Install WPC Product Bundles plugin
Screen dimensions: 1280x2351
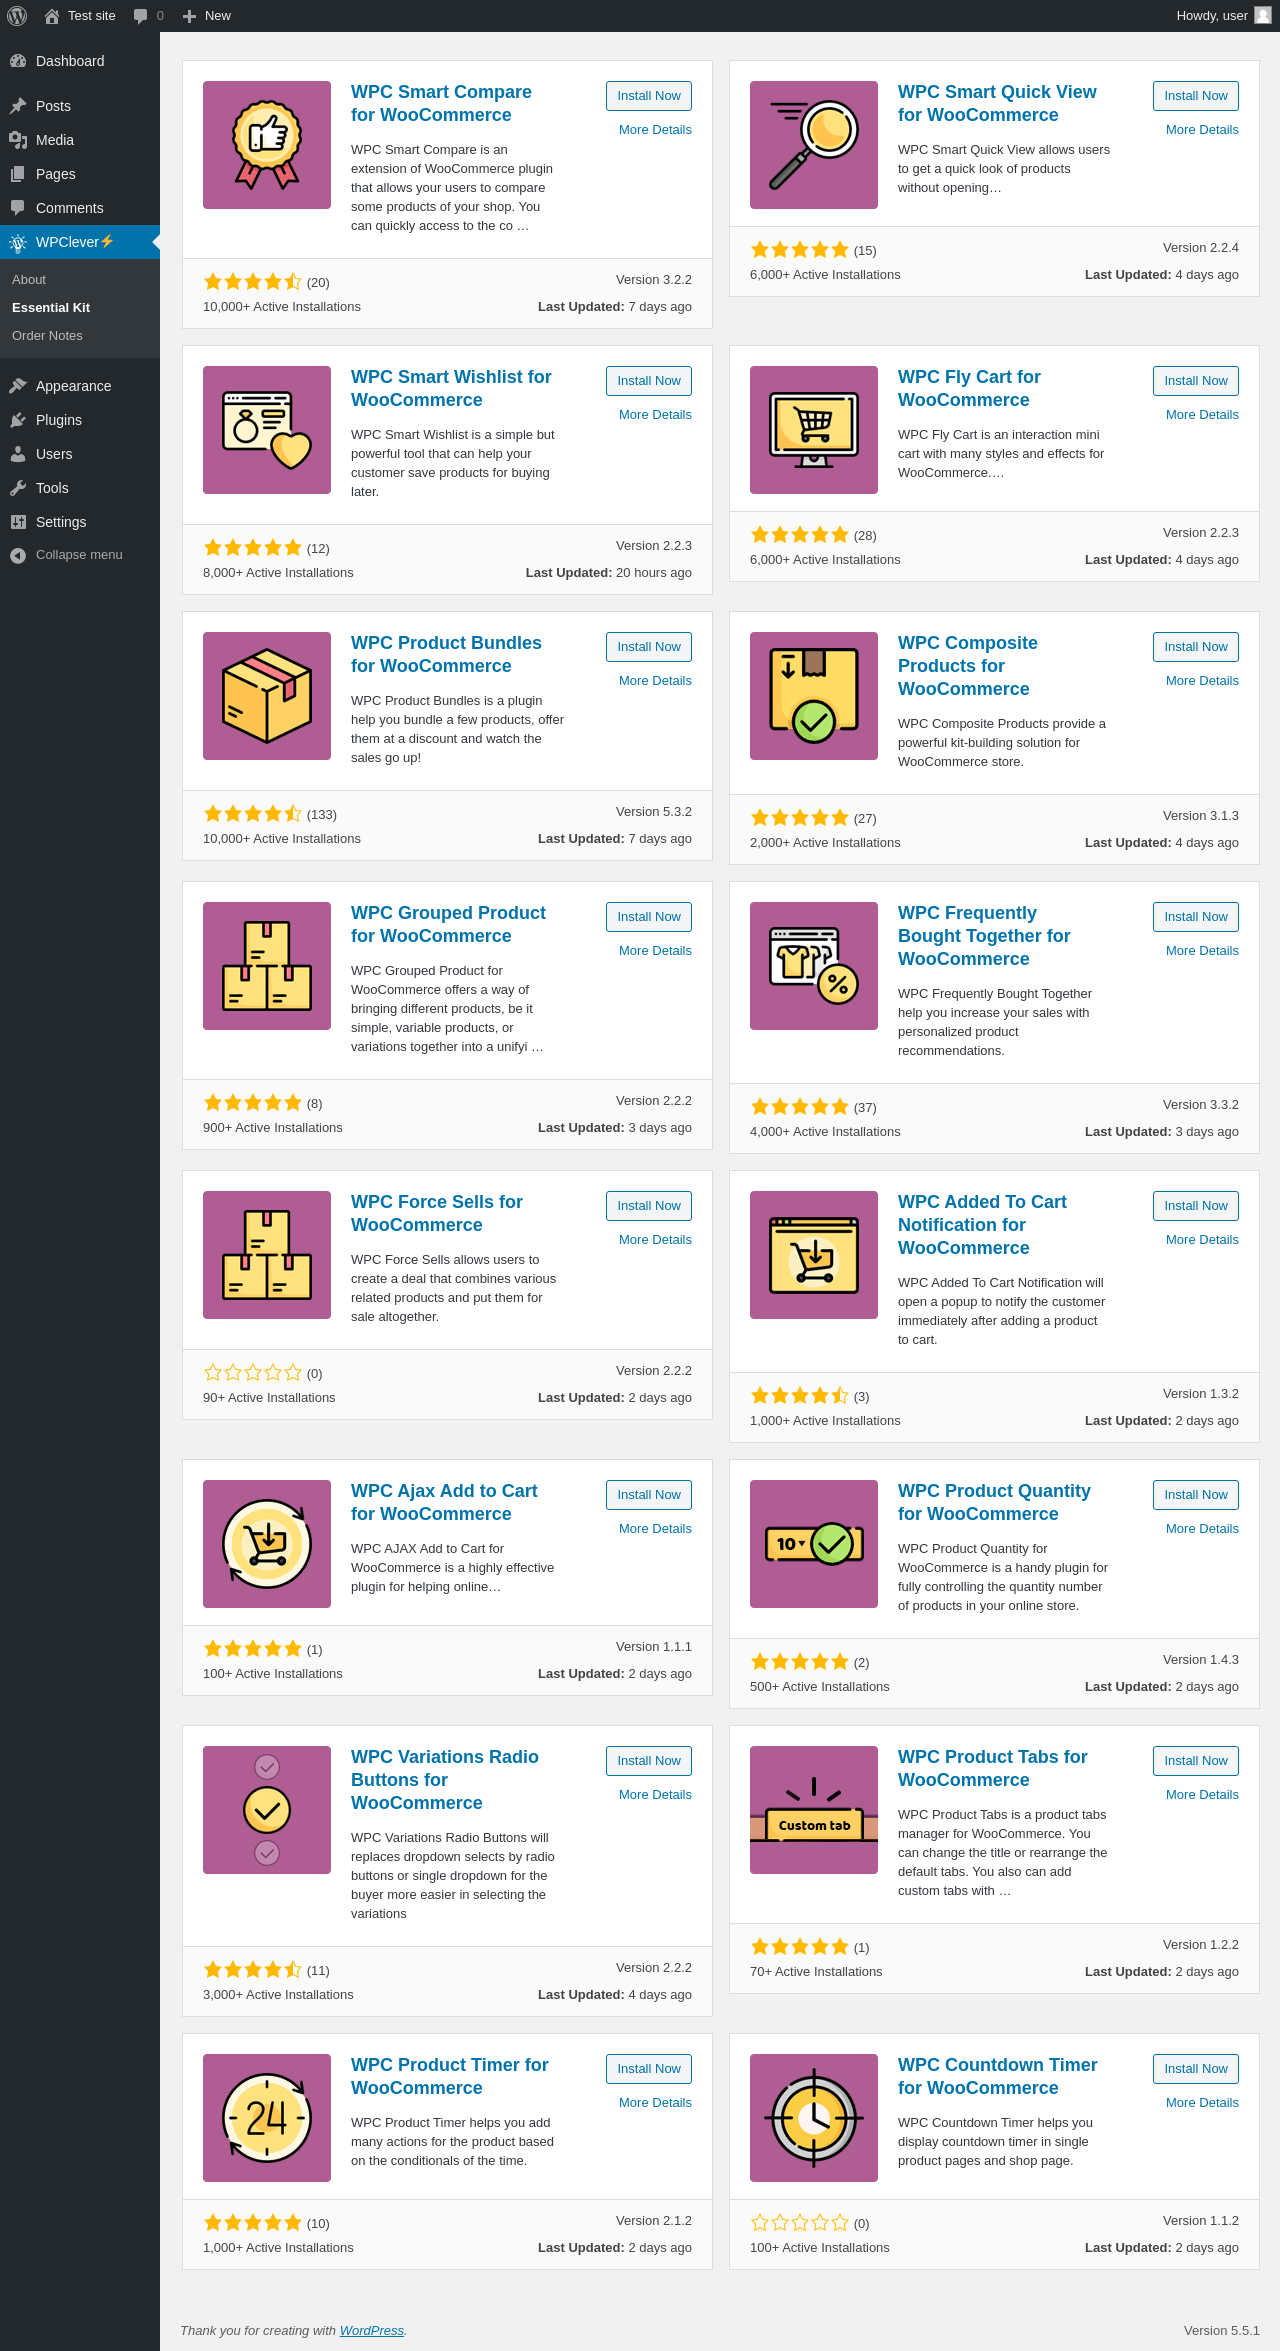tap(649, 647)
